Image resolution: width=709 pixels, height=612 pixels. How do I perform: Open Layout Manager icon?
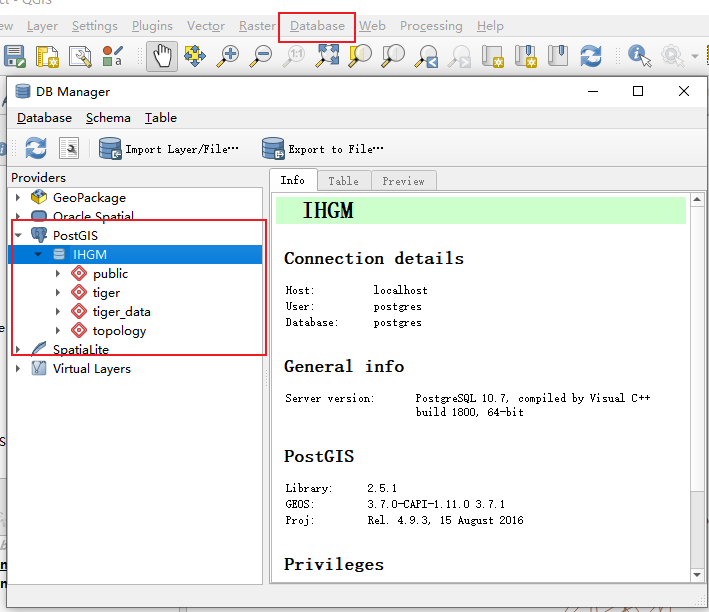(x=80, y=56)
